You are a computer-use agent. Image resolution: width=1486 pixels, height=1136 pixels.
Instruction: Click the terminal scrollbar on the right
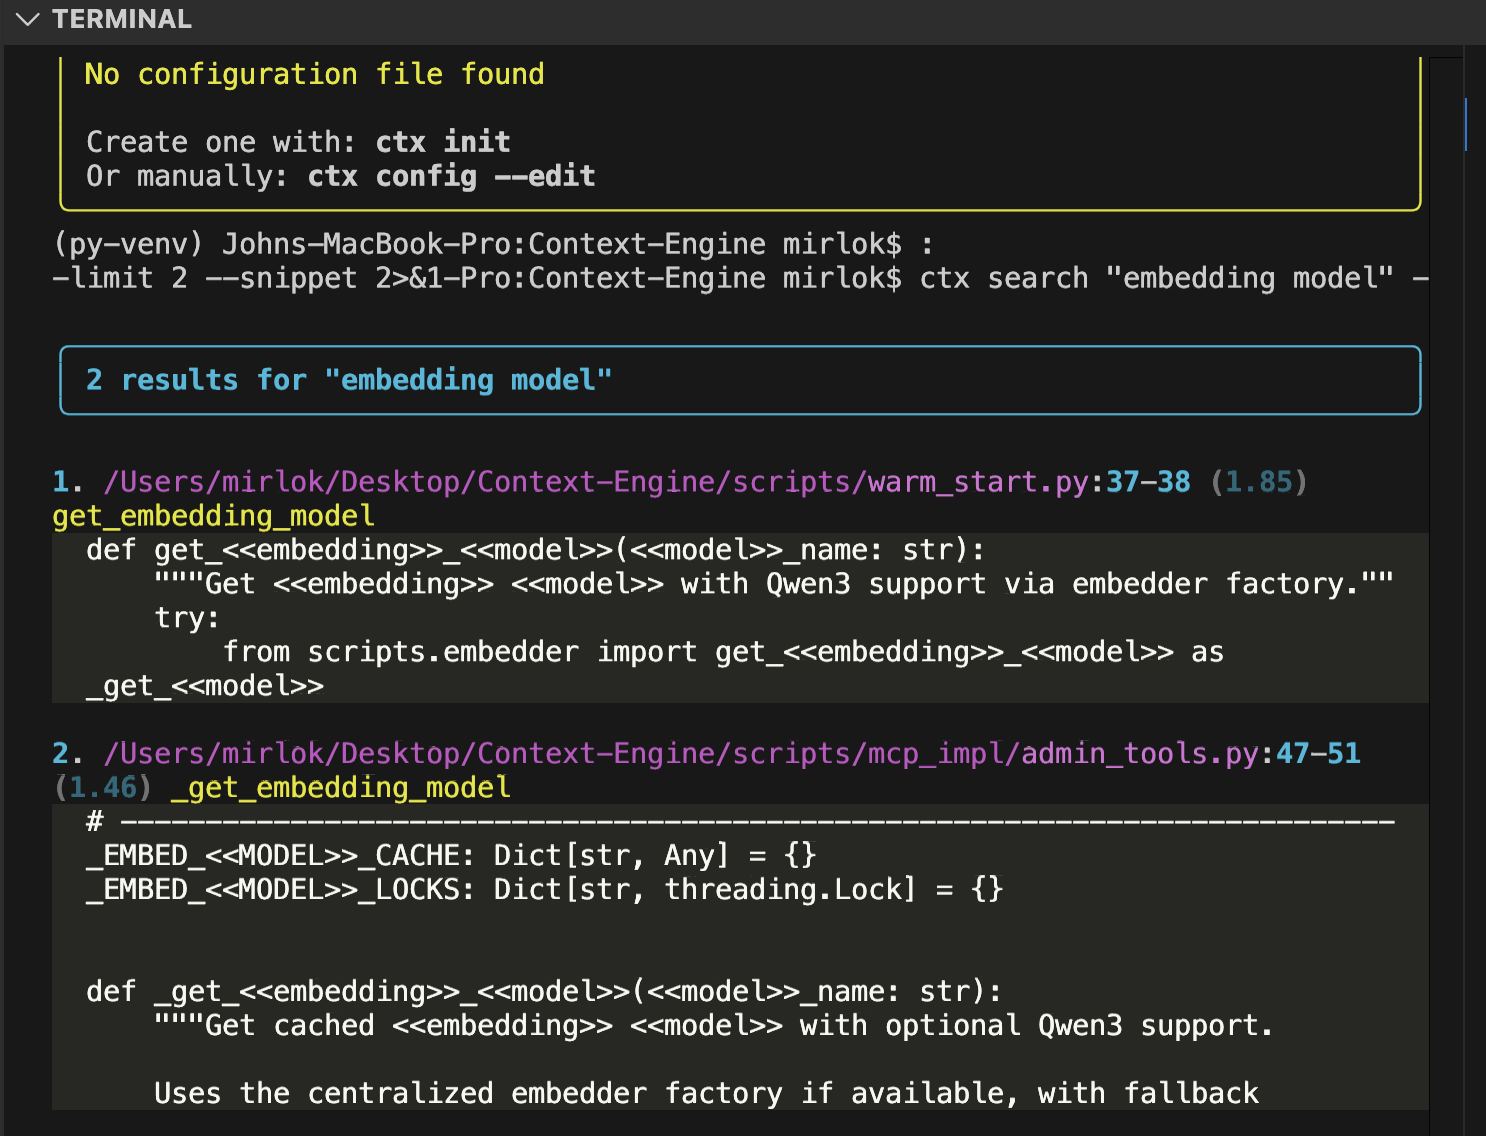(1465, 124)
